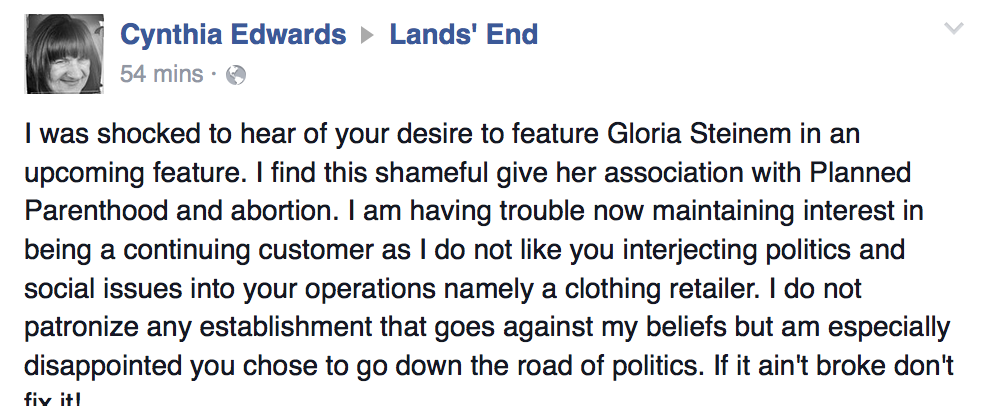
Task: Click the globe public-audience icon
Action: click(236, 75)
